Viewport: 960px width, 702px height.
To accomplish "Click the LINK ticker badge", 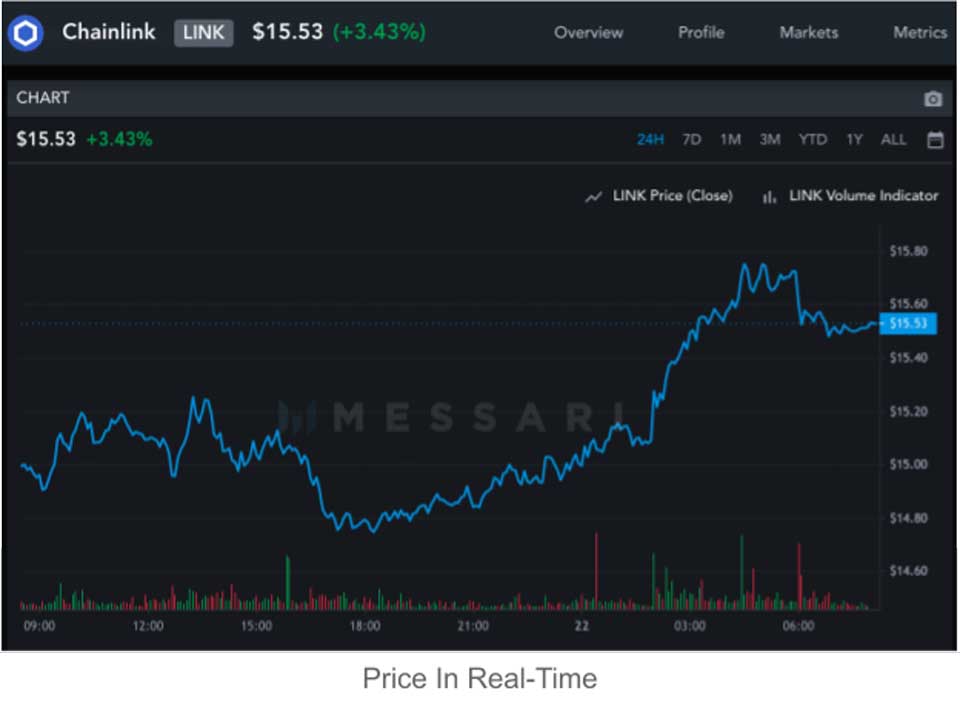I will click(x=203, y=32).
